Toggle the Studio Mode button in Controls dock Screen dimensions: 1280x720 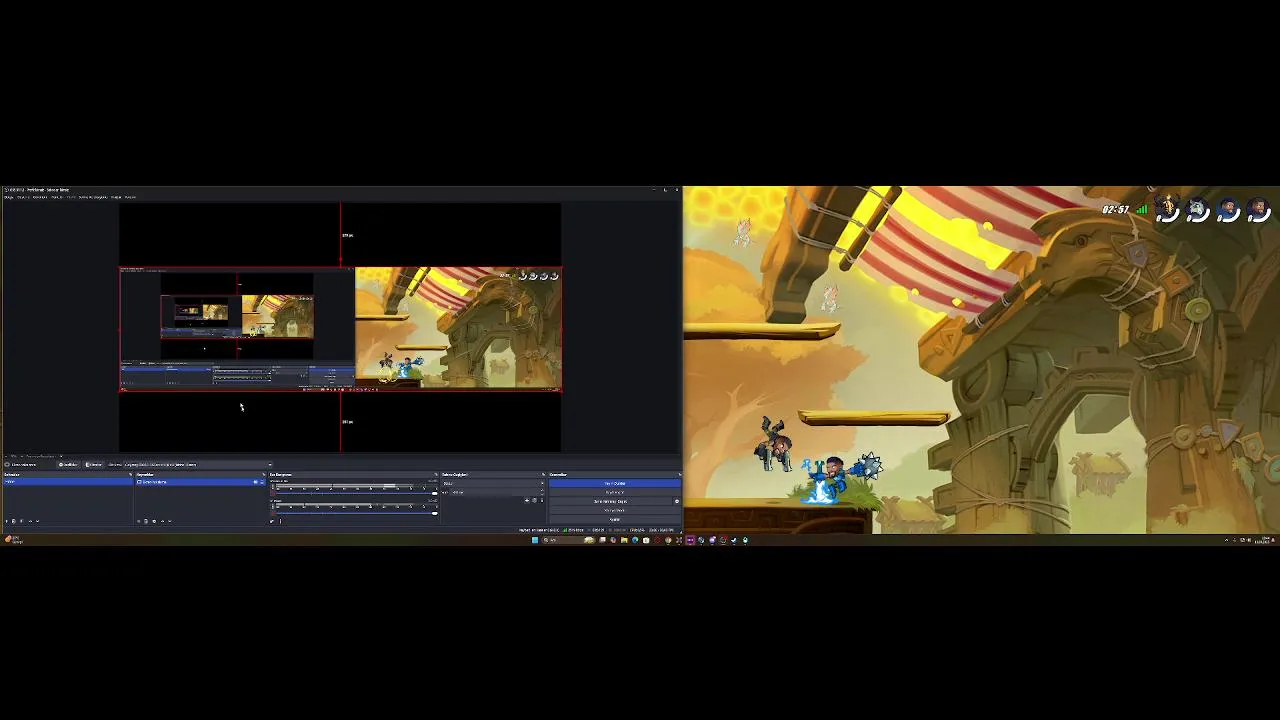(x=614, y=510)
